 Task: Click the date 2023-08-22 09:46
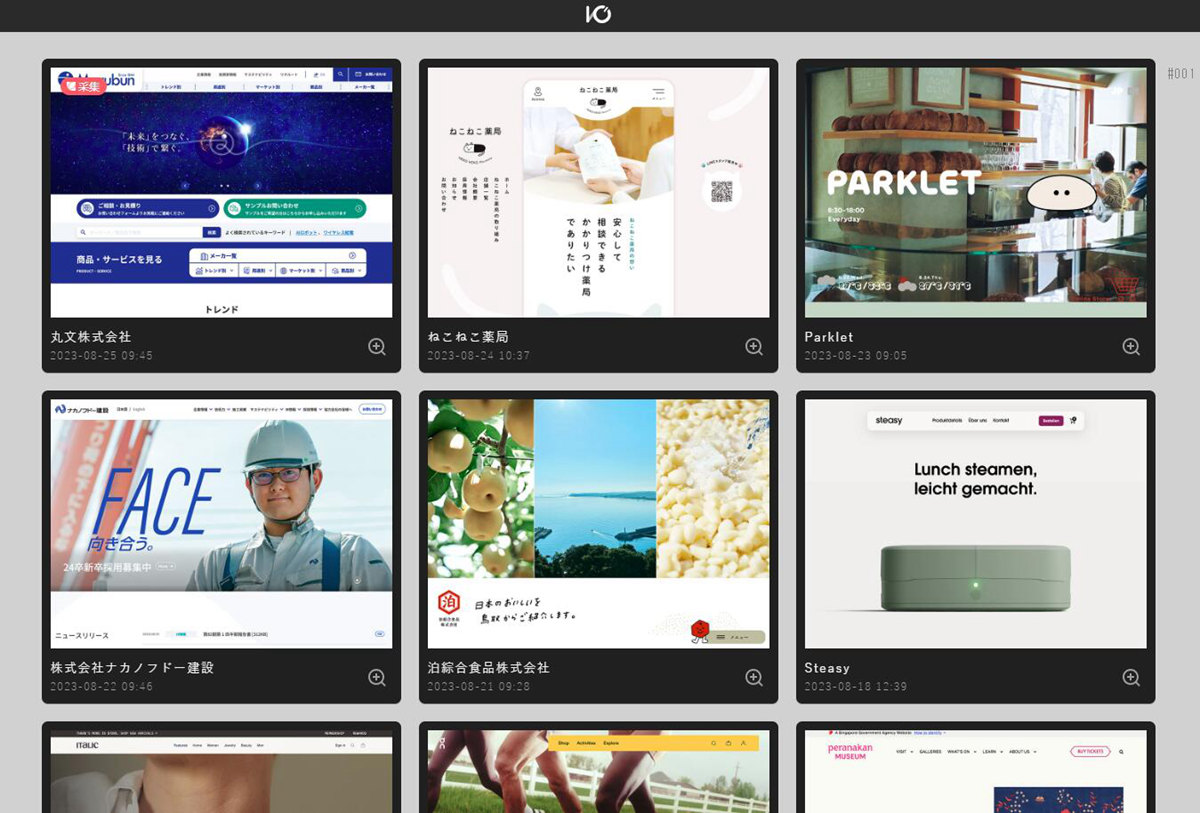101,687
